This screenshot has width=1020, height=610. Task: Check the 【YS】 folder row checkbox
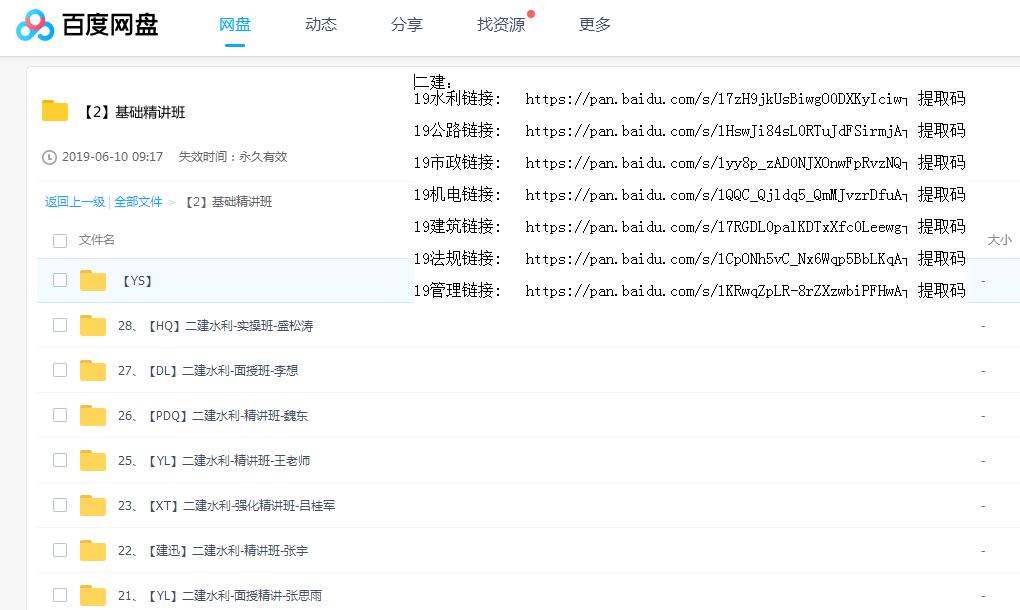coord(60,281)
